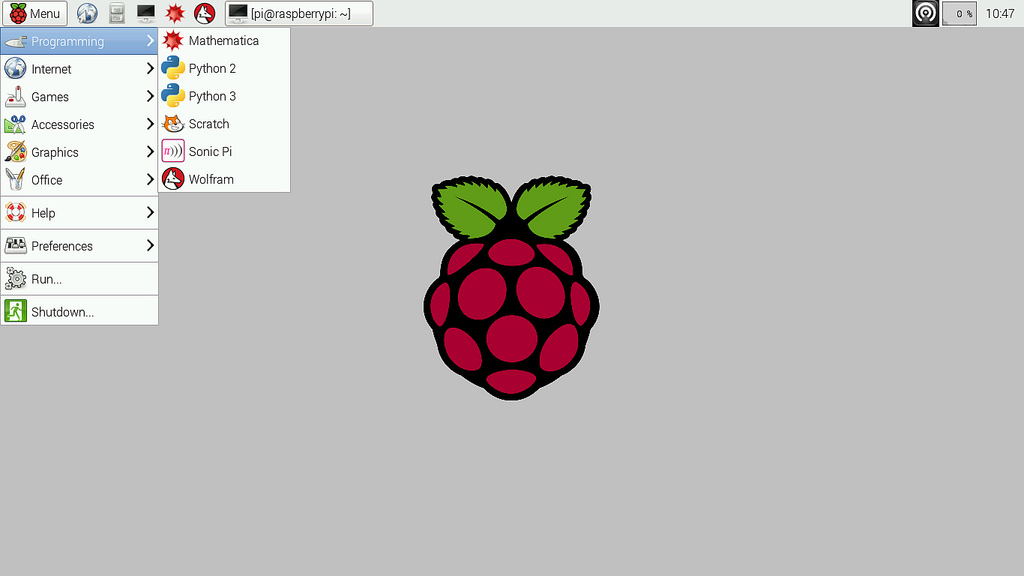
Task: Launch Scratch from the Programming submenu
Action: (207, 123)
